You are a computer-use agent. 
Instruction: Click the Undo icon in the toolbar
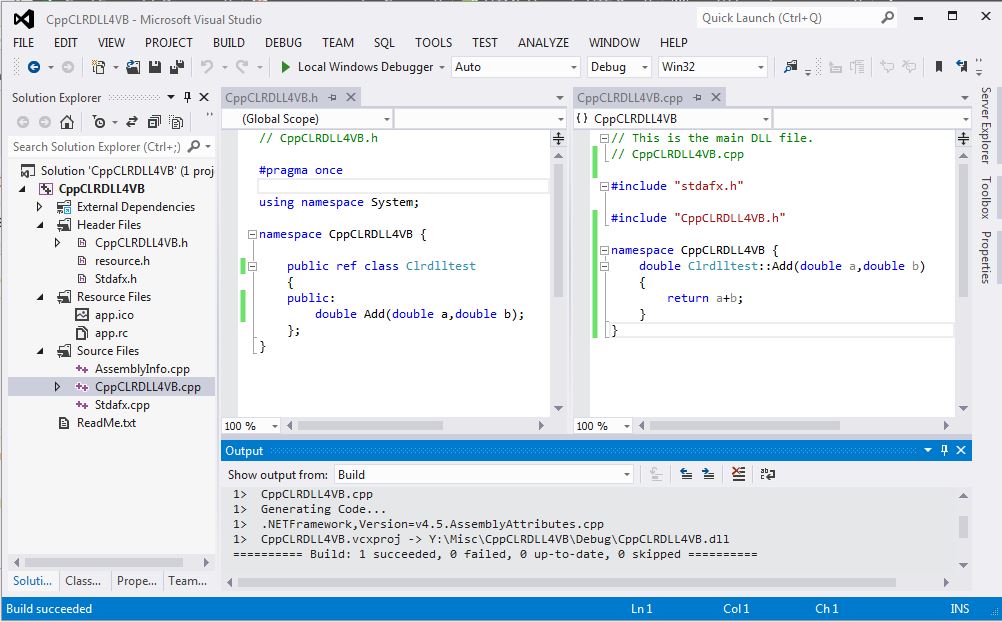tap(205, 66)
